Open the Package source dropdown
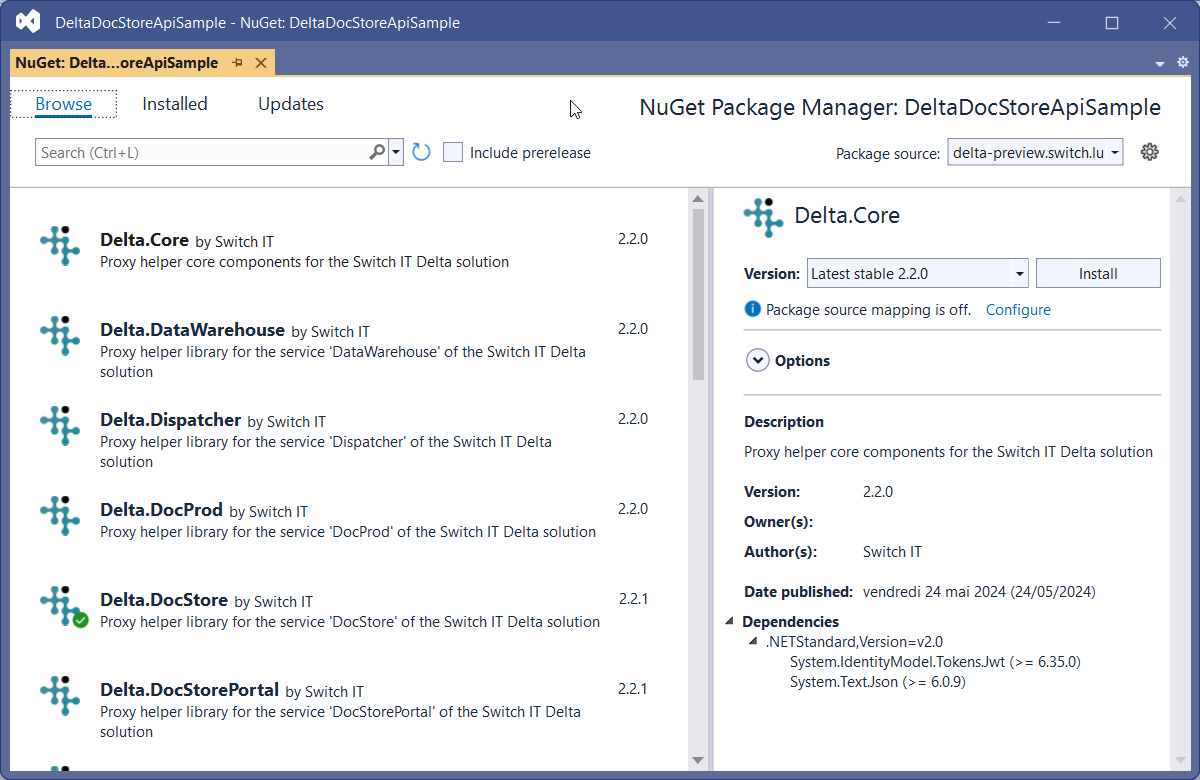This screenshot has width=1200, height=780. coord(1035,152)
